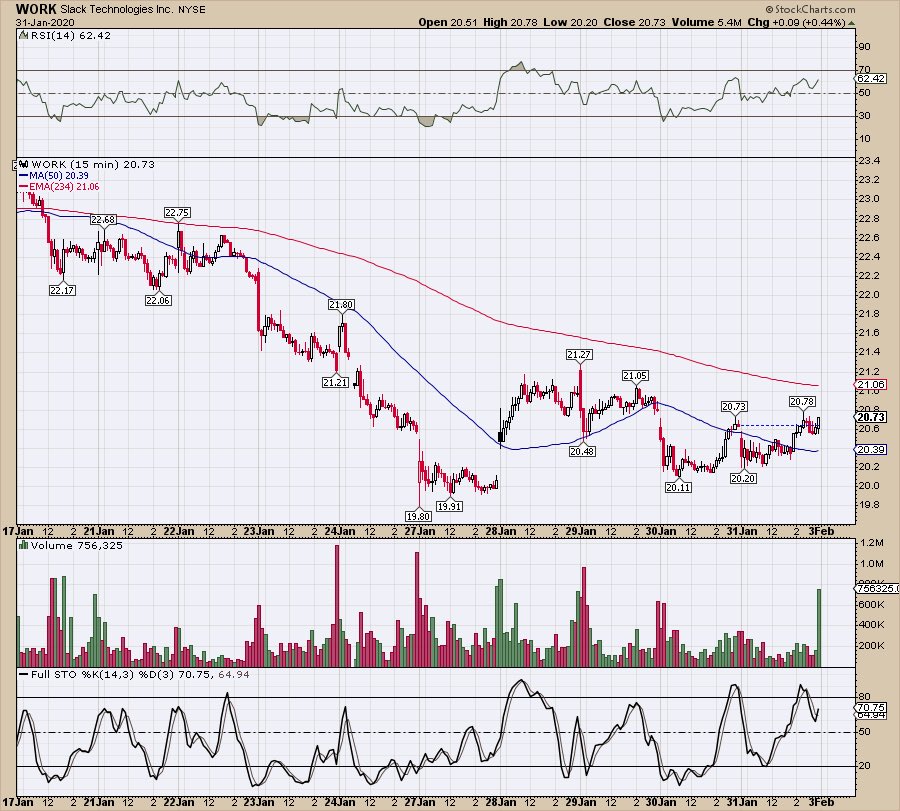Click the 23.4 label on the price axis
This screenshot has height=811, width=900.
pos(868,161)
